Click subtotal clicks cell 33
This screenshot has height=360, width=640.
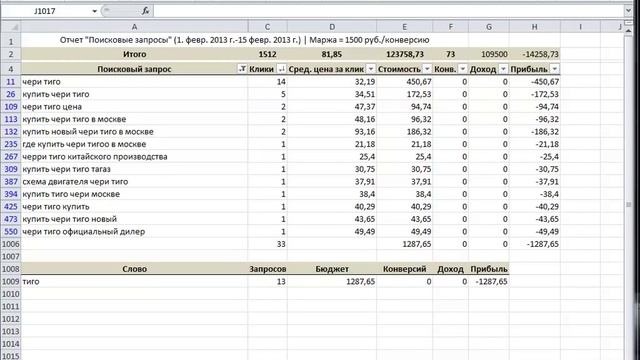(x=267, y=244)
